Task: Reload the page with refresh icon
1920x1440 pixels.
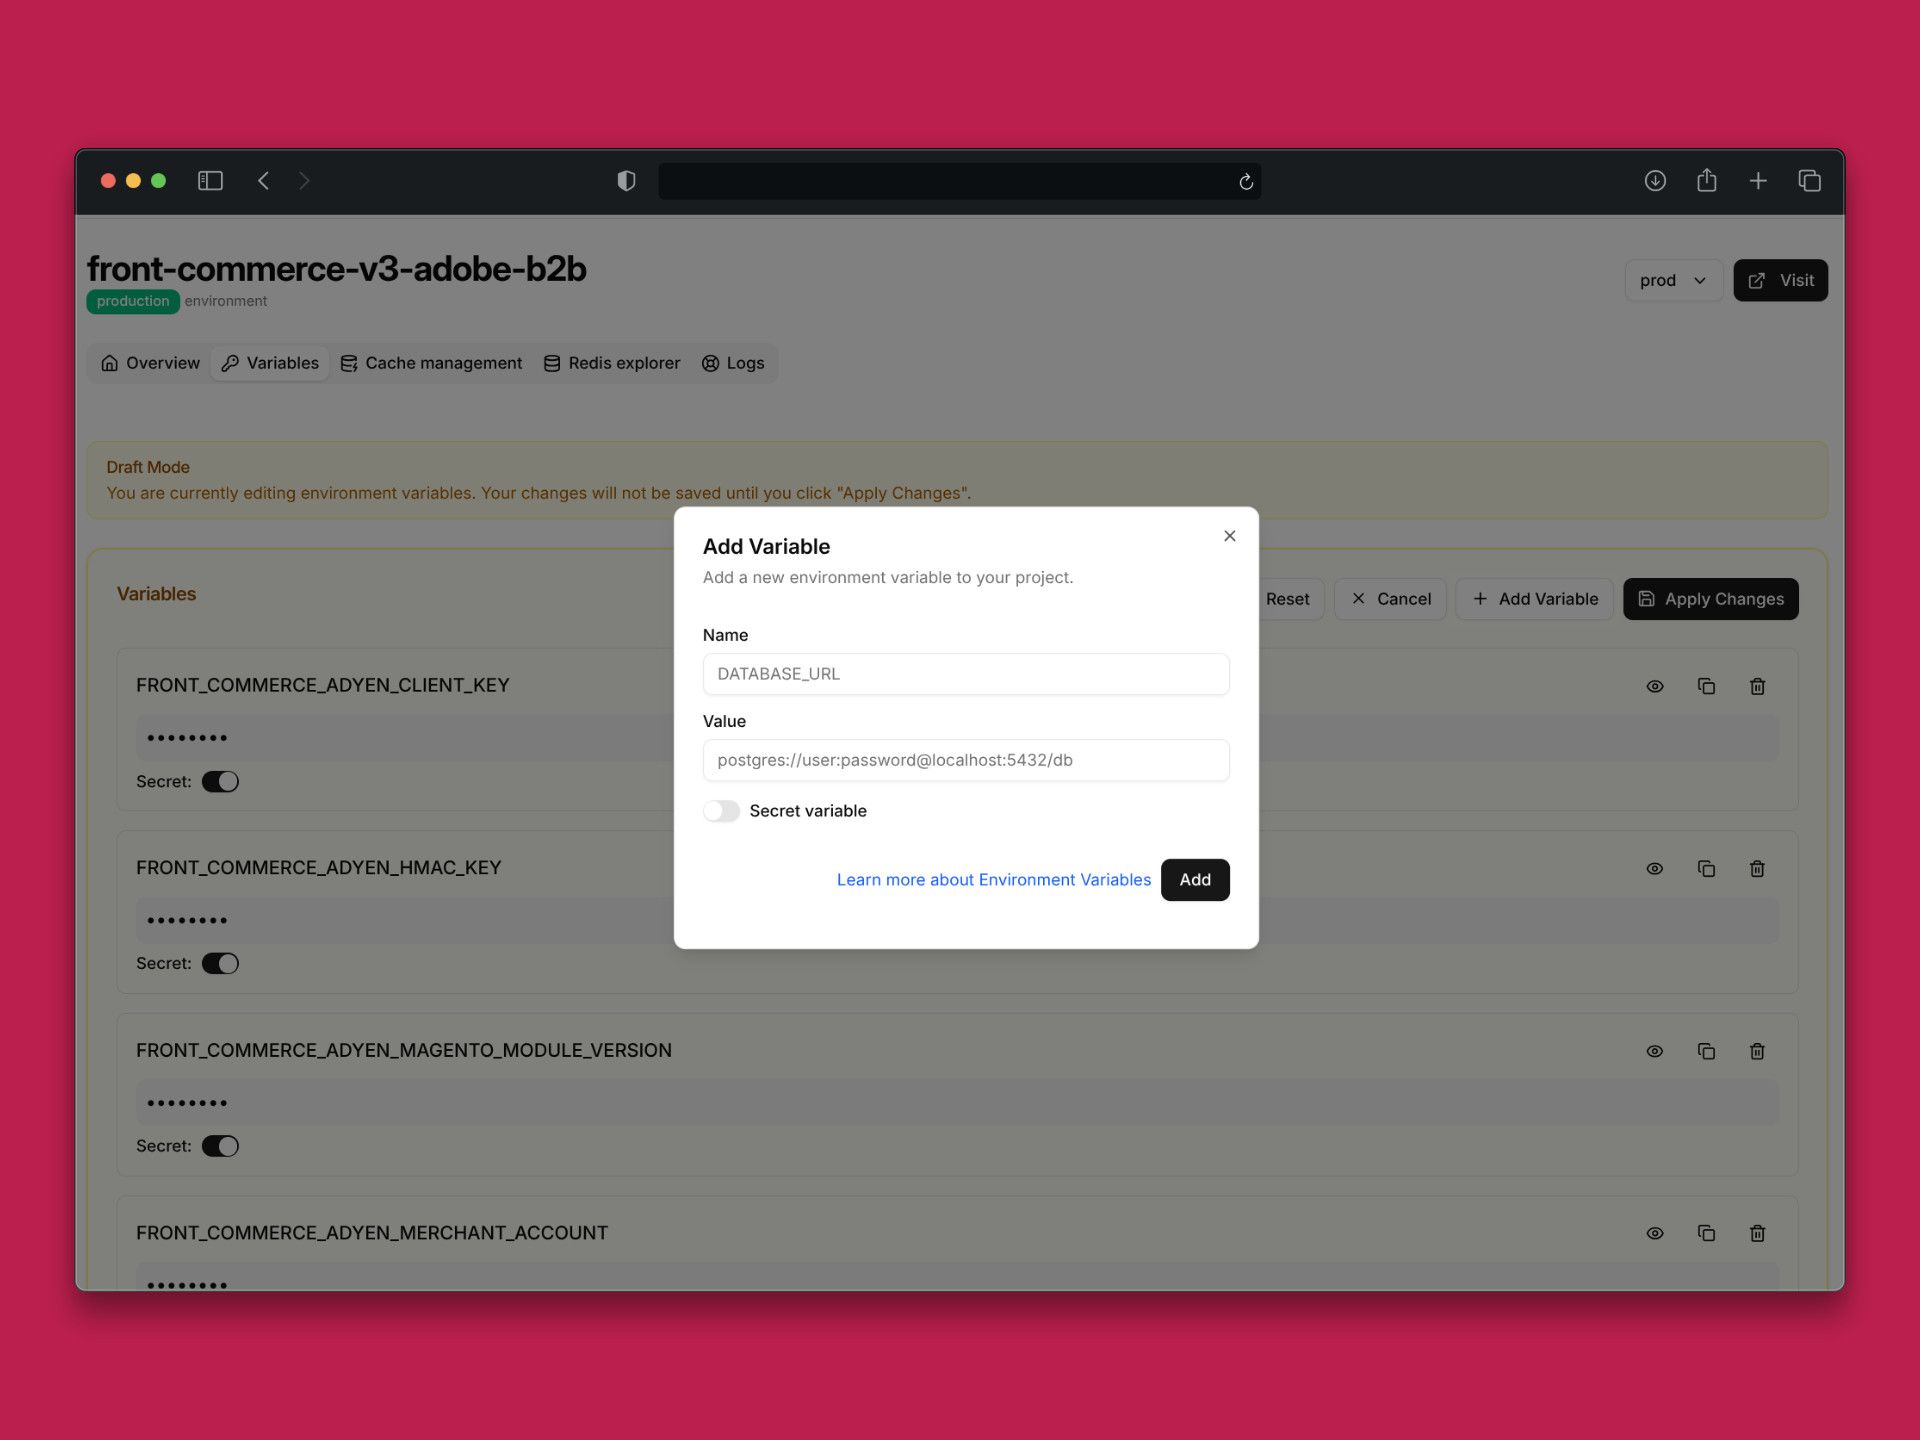Action: pyautogui.click(x=1246, y=182)
